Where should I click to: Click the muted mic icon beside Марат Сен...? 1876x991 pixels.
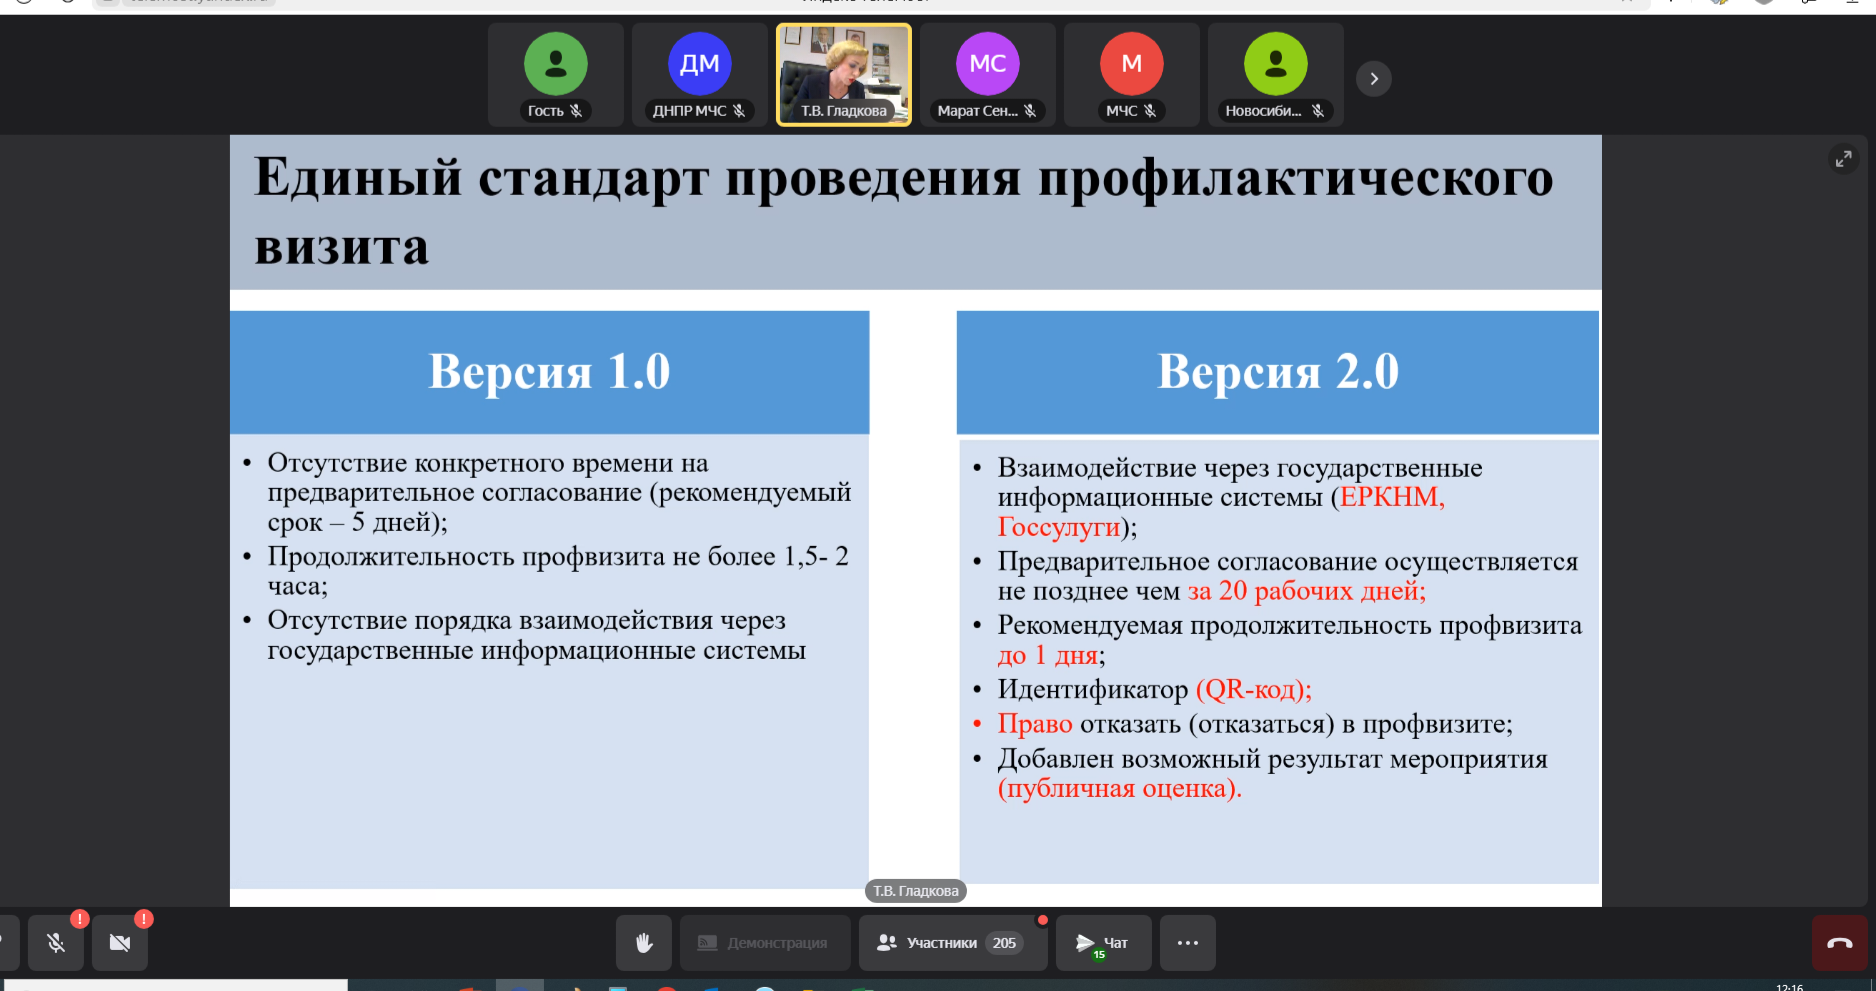[x=1030, y=111]
